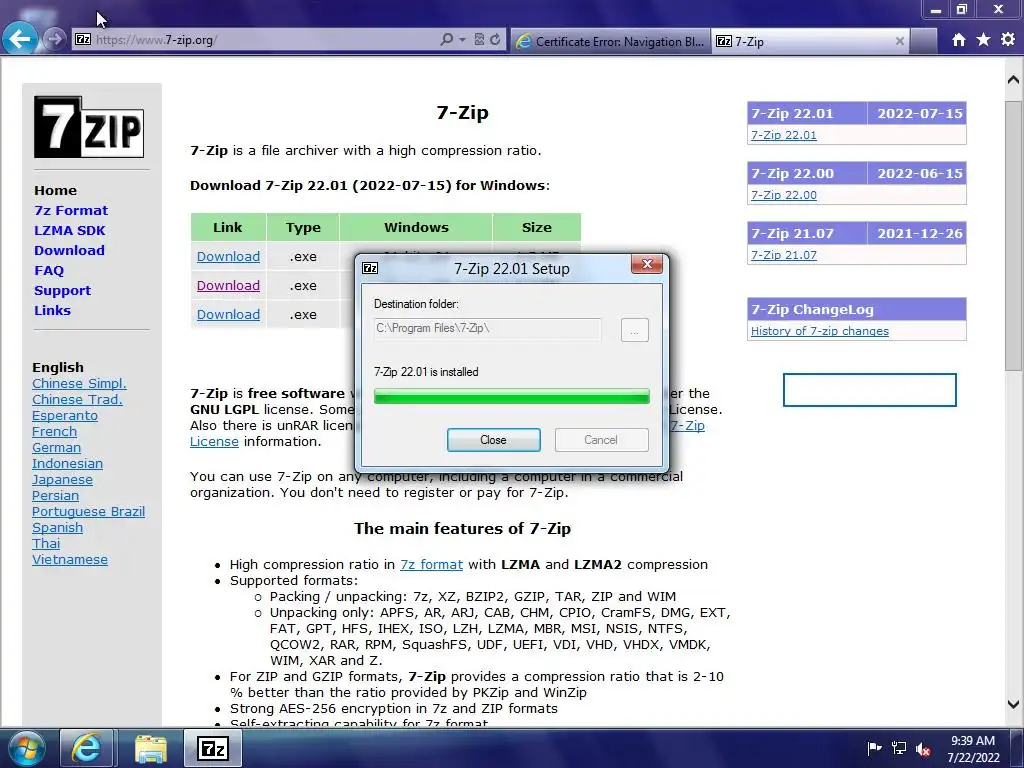The width and height of the screenshot is (1024, 768).
Task: Click the browse '...' button in Setup
Action: pos(634,330)
